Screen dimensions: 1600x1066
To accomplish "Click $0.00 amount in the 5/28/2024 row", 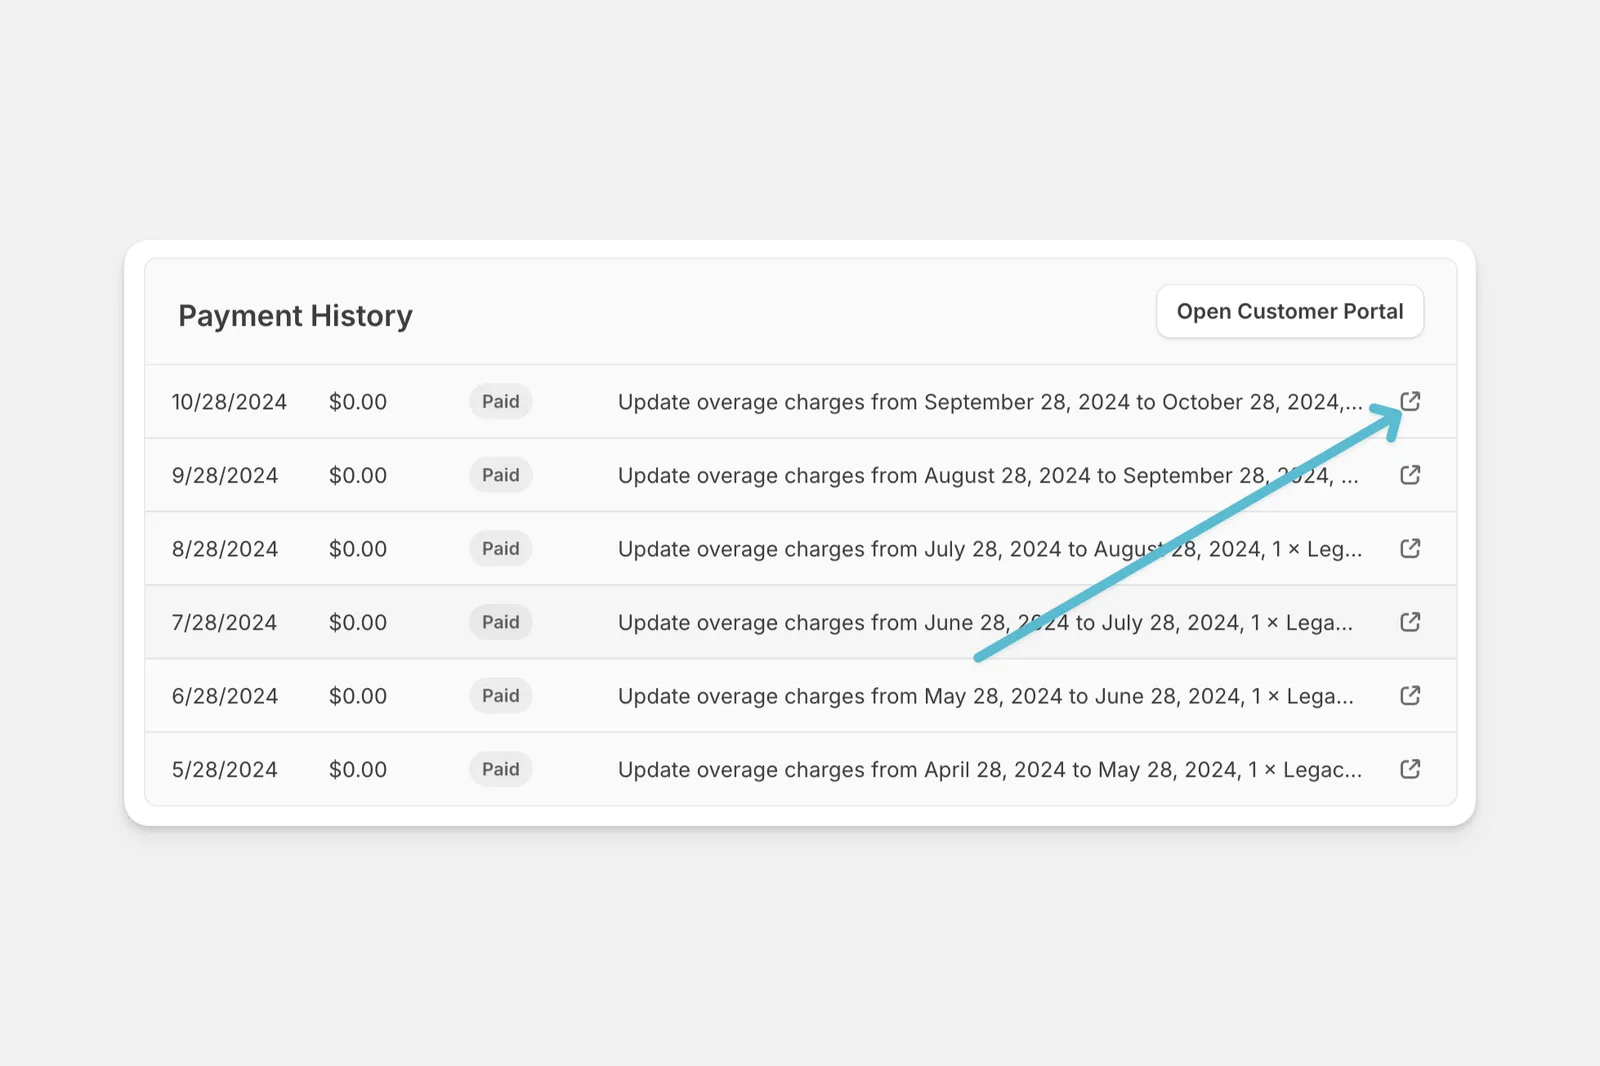I will pyautogui.click(x=358, y=770).
